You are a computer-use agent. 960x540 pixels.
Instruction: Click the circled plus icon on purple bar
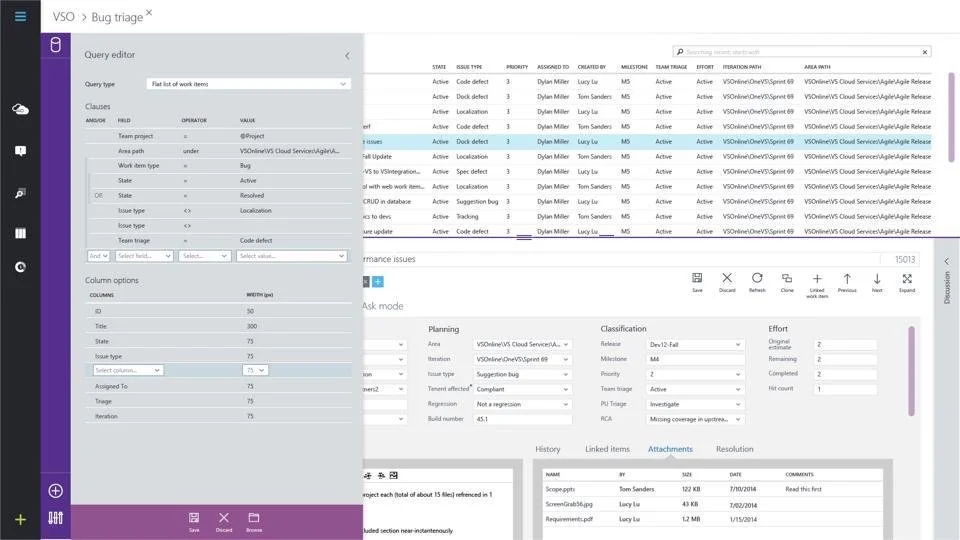(x=56, y=490)
